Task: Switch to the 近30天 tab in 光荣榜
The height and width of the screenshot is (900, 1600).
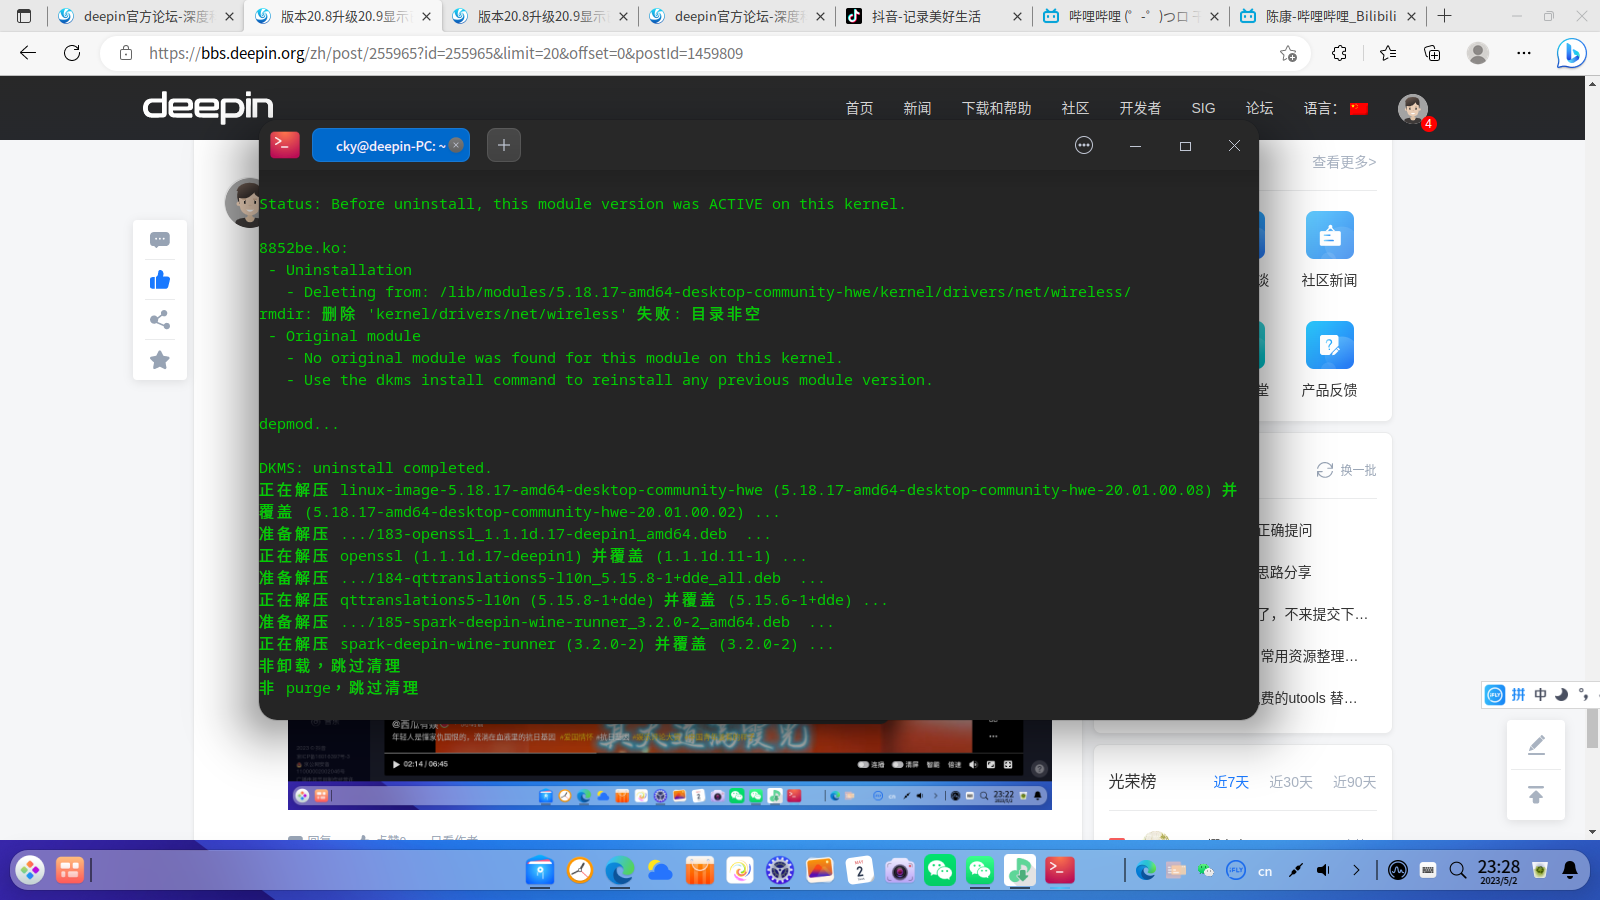Action: (x=1291, y=782)
